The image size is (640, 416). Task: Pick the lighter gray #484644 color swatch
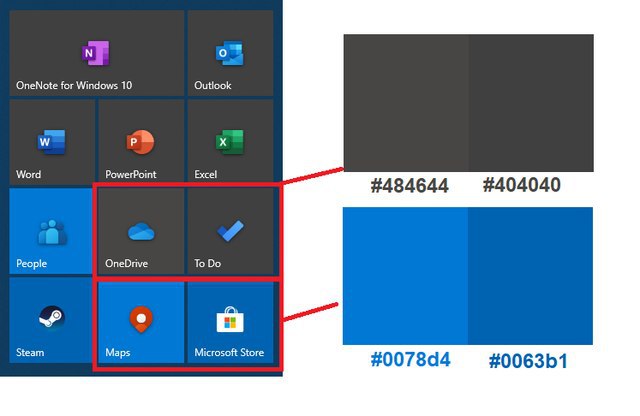[x=406, y=103]
